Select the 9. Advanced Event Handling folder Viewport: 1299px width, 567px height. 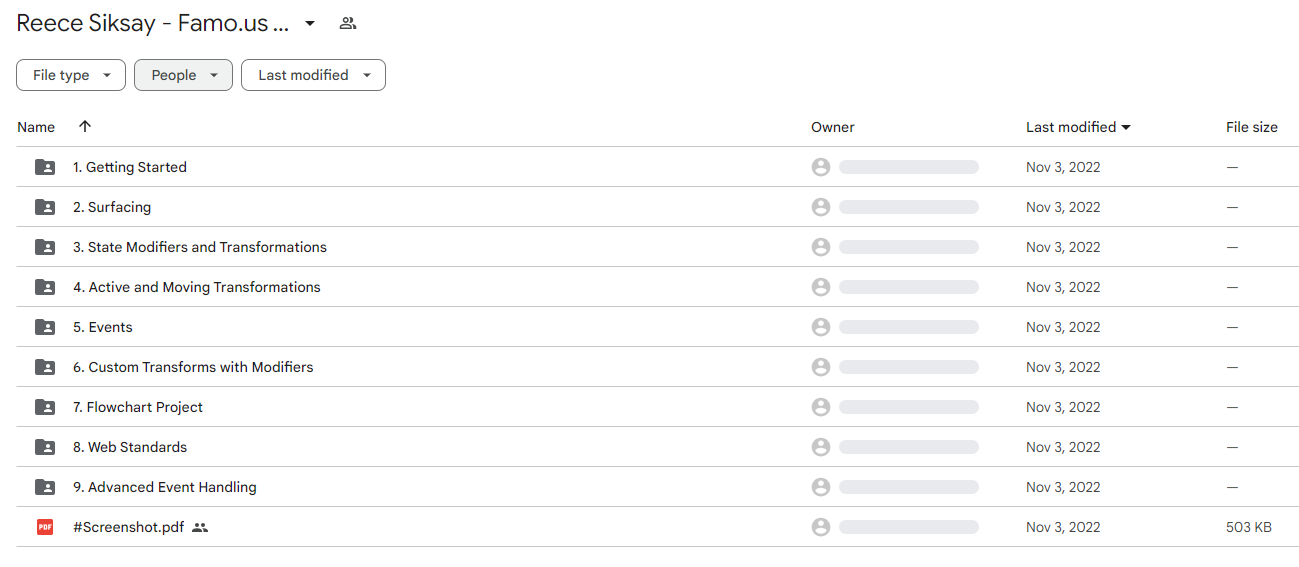point(657,487)
